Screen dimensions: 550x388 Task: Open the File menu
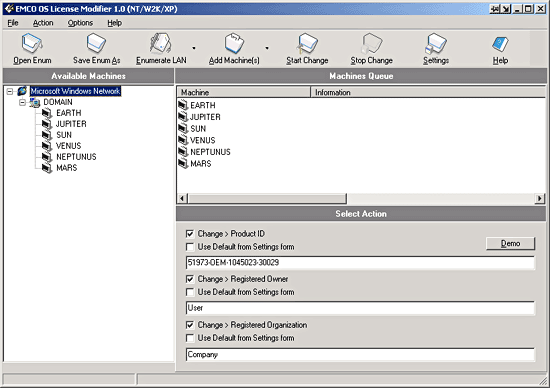pyautogui.click(x=13, y=23)
